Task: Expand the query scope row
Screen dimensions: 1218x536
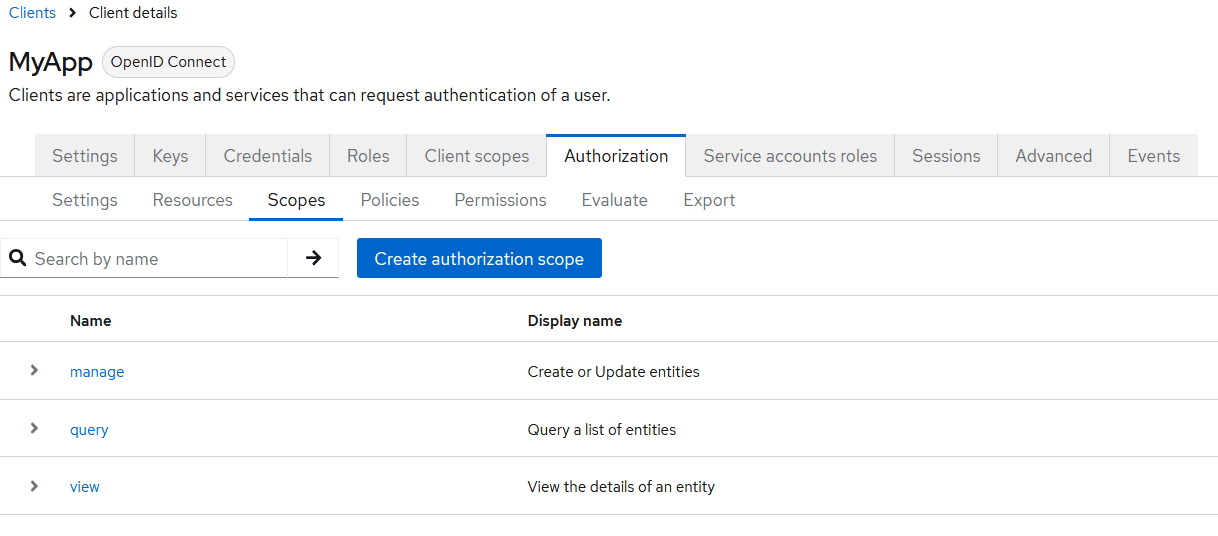Action: (34, 428)
